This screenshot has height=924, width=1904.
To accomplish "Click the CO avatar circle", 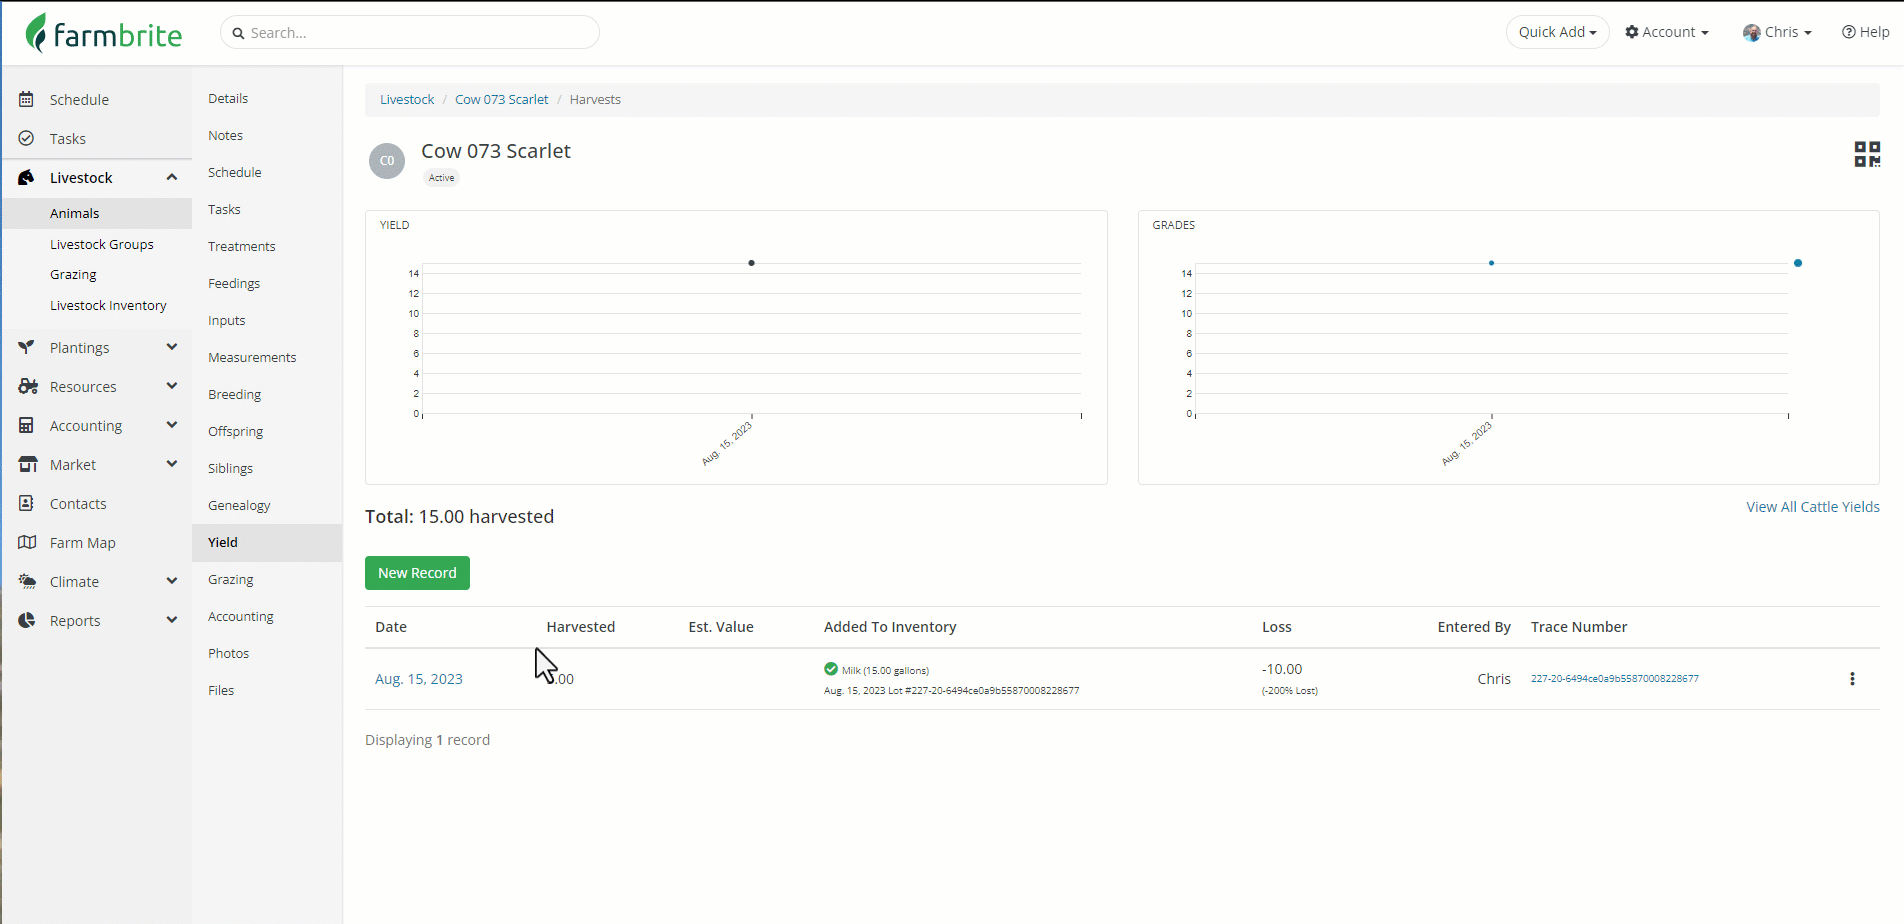I will pos(387,161).
